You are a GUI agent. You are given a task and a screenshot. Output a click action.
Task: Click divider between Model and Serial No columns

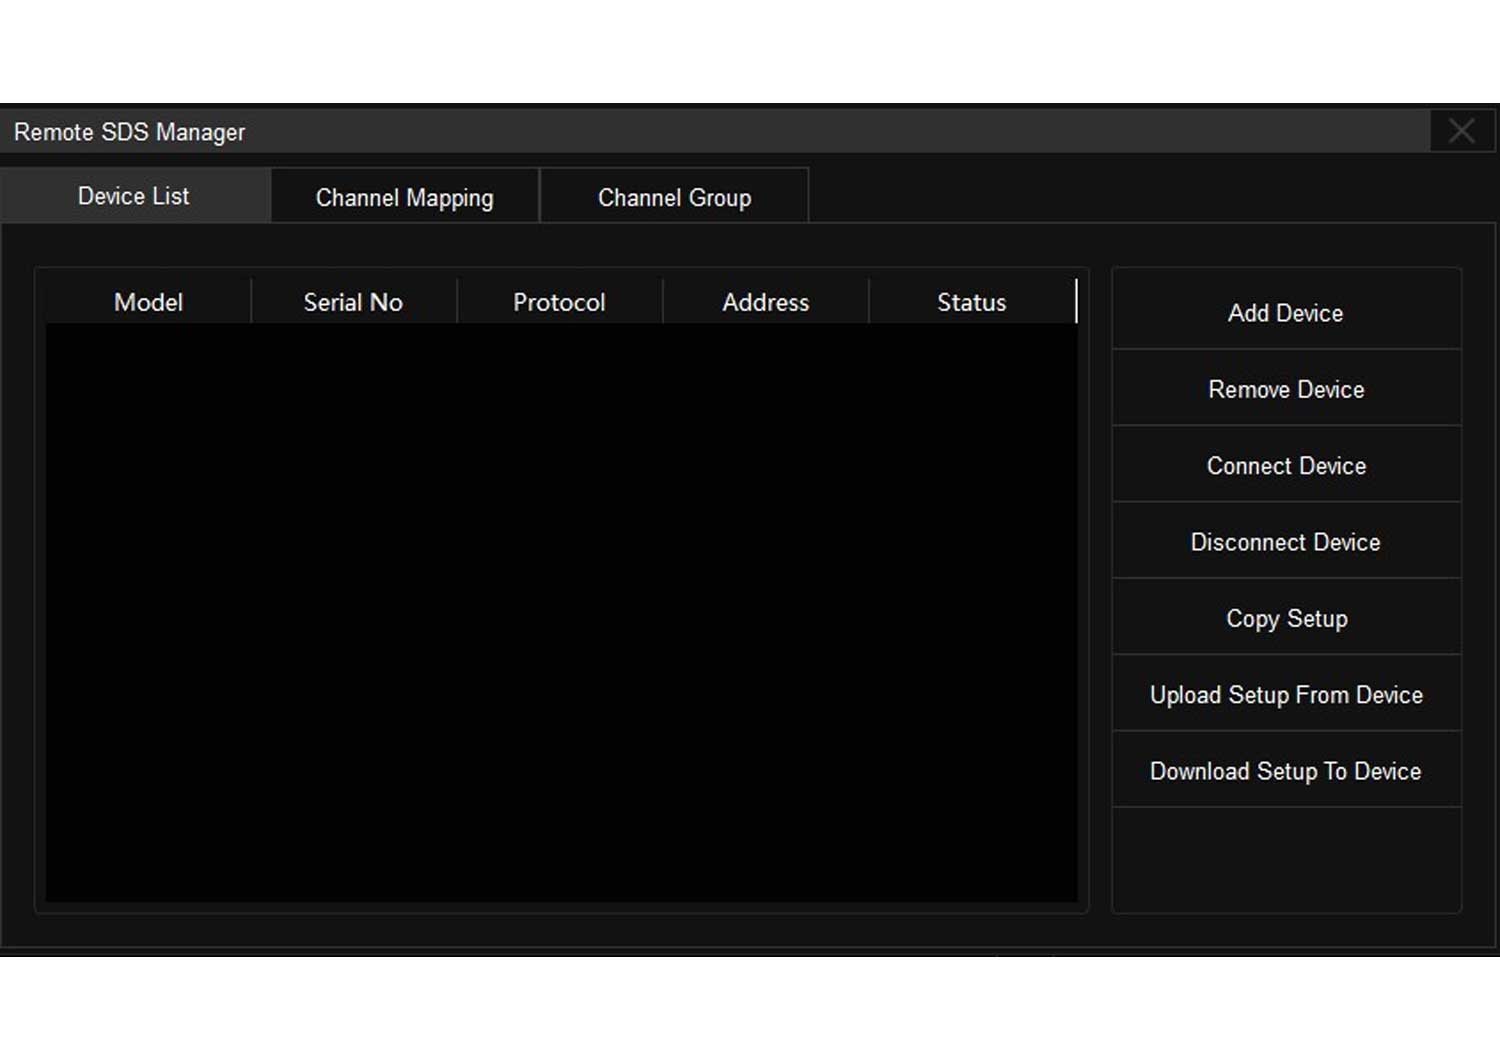coord(251,302)
